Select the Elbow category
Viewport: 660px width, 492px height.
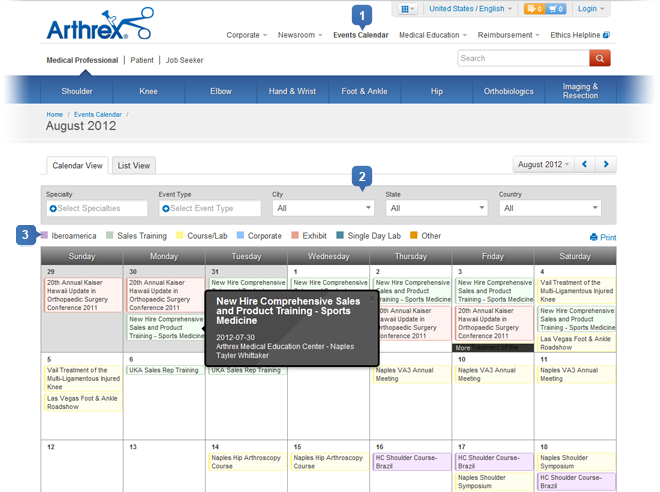click(221, 91)
